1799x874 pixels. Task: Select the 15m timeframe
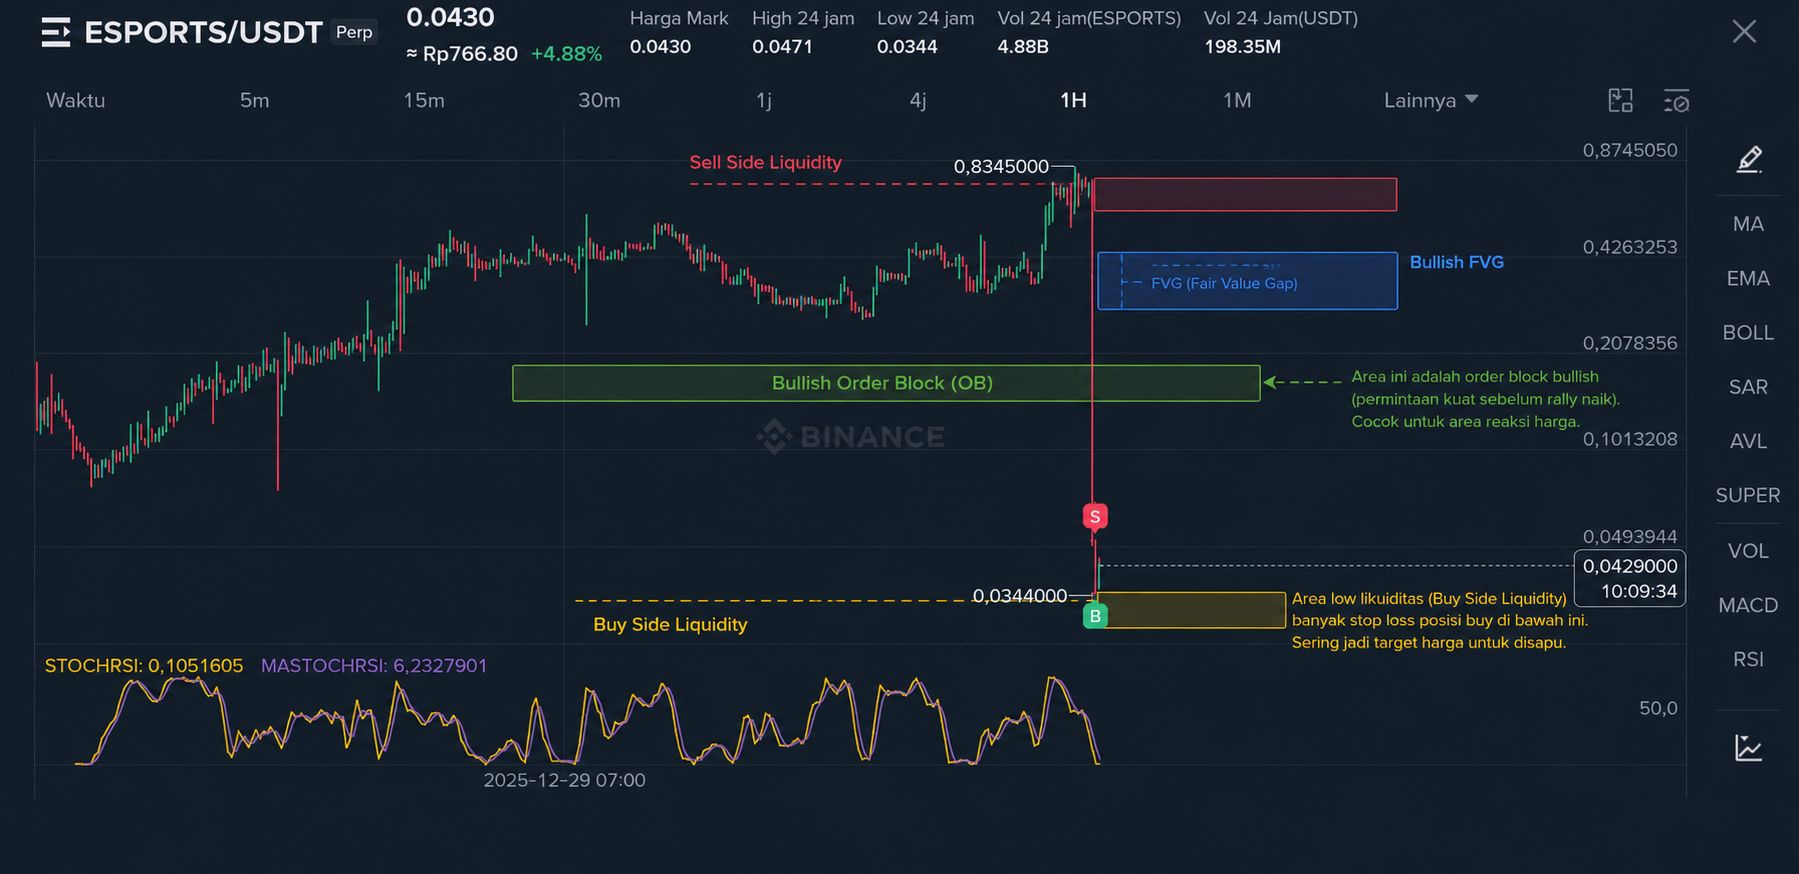[x=424, y=100]
